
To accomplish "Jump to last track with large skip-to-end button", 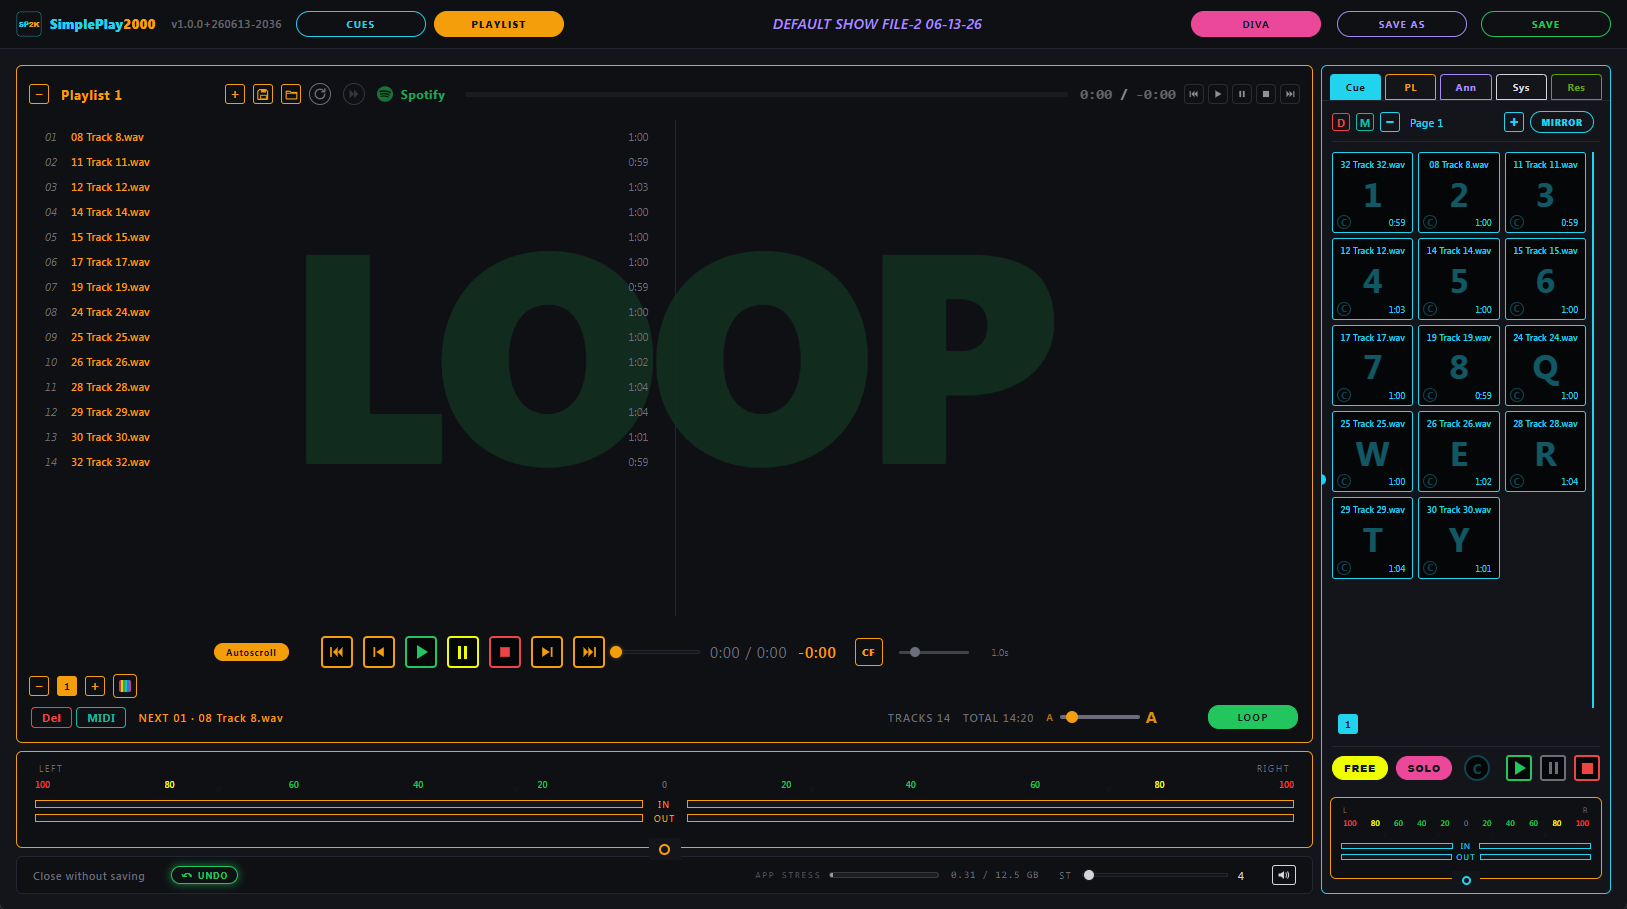I will 589,652.
